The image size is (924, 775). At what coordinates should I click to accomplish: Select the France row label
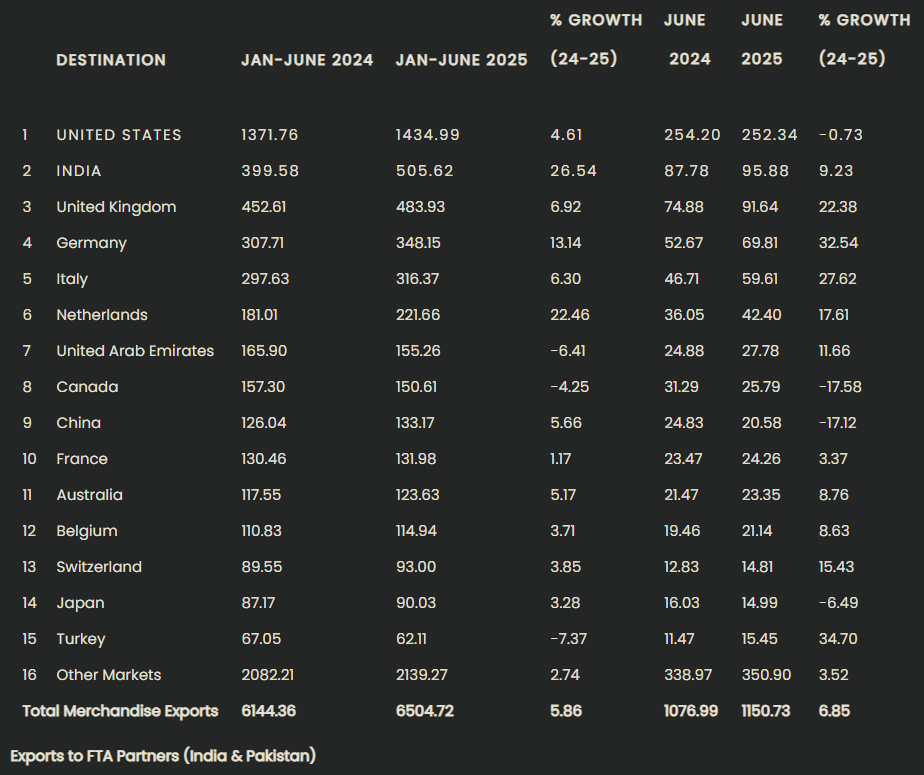[82, 459]
